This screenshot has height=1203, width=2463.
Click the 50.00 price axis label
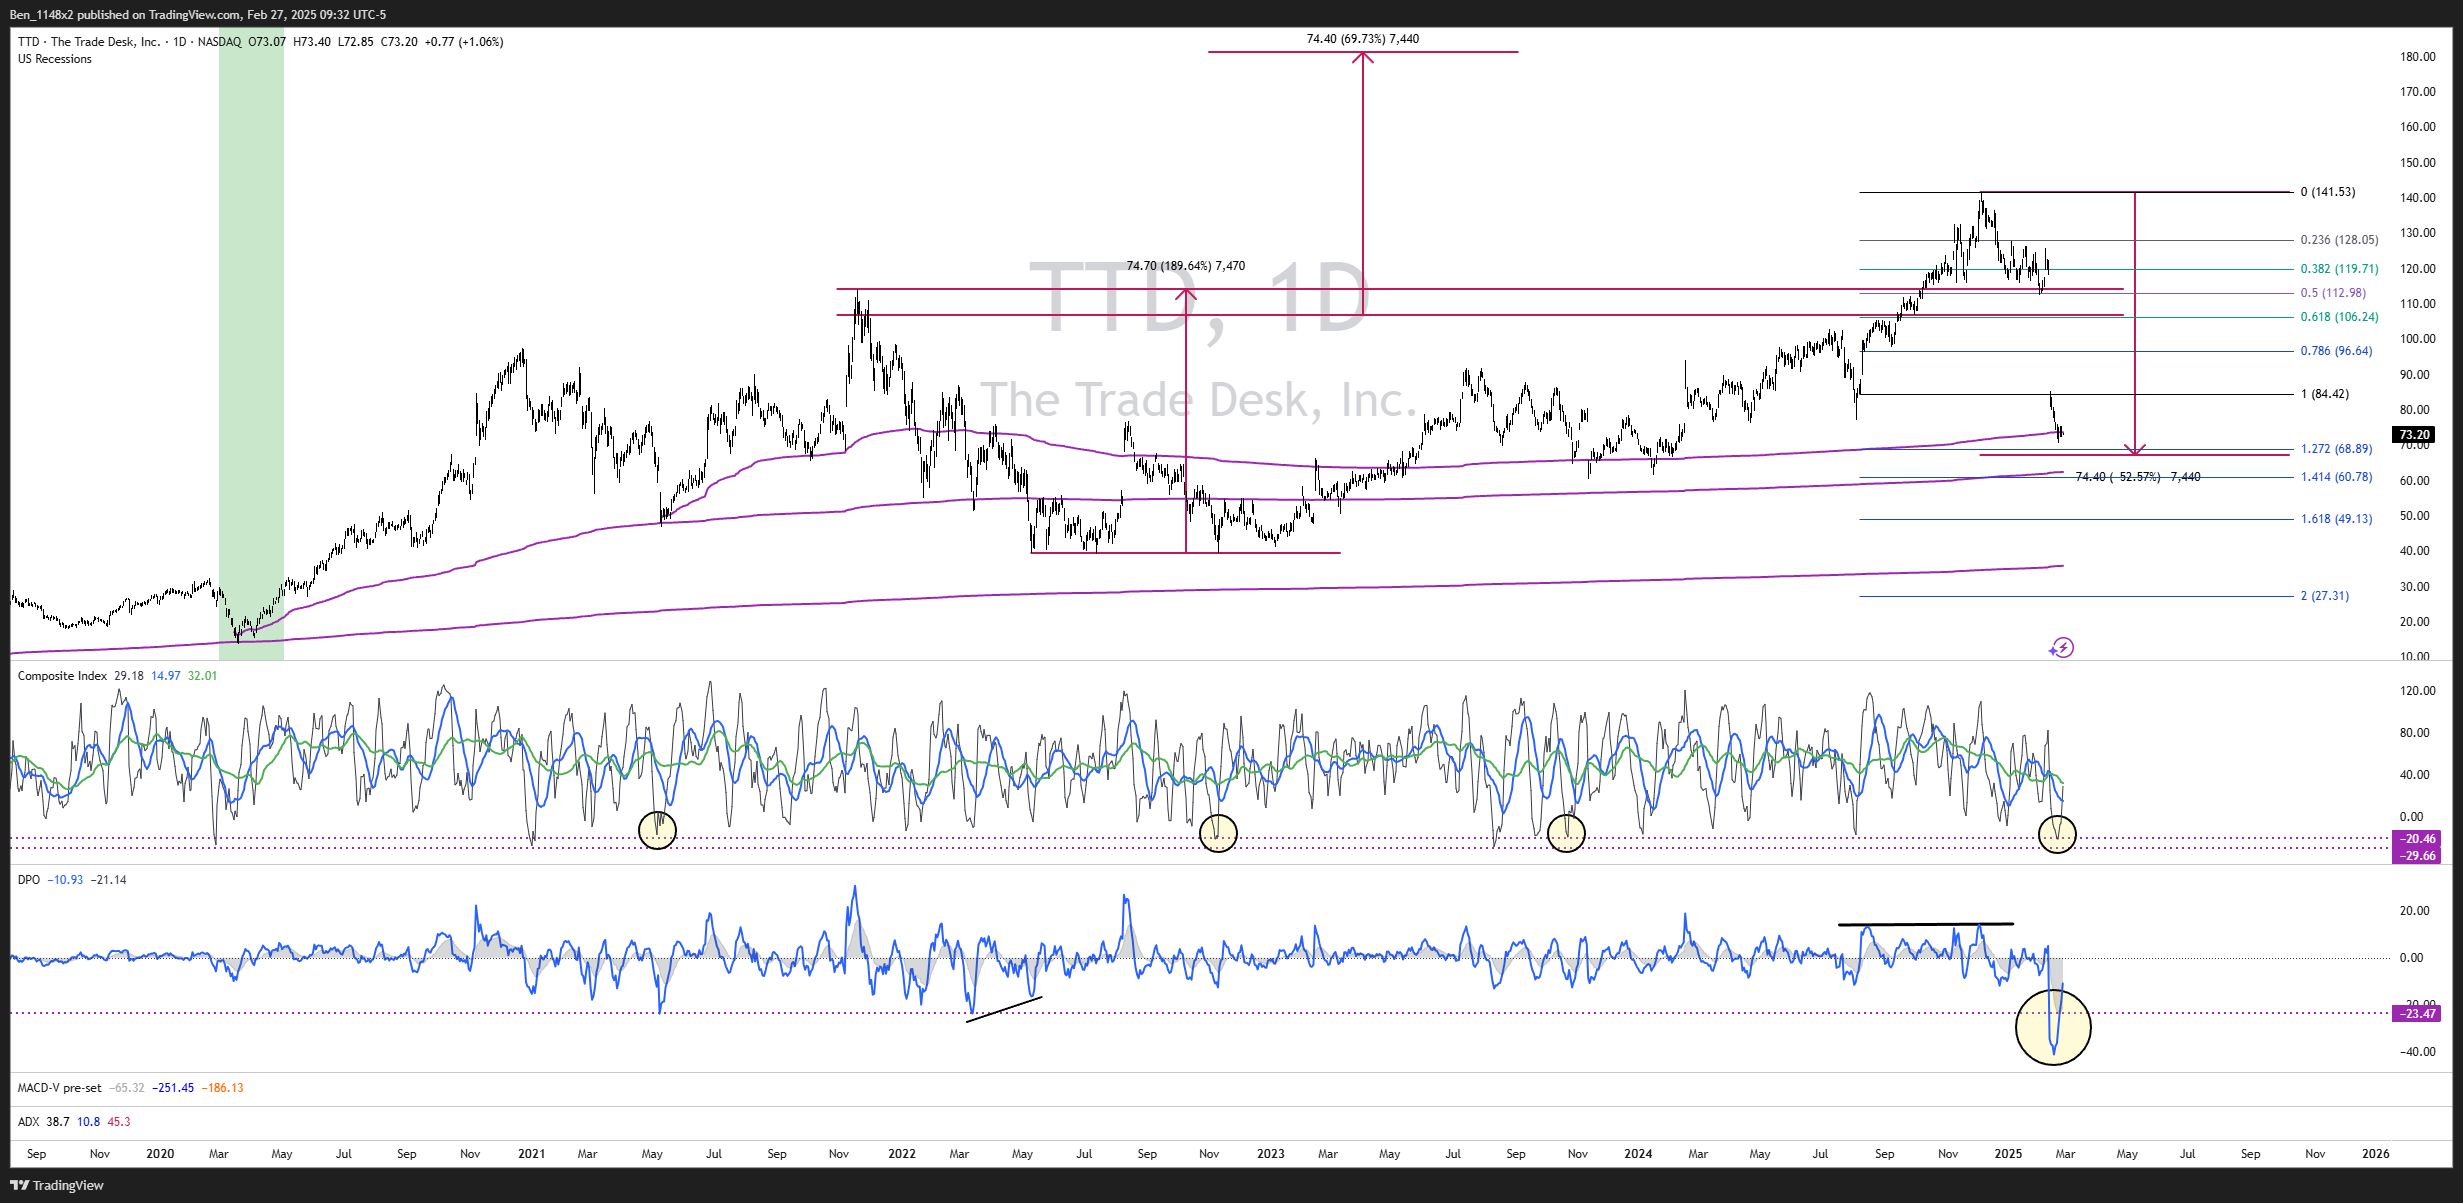pos(2415,516)
